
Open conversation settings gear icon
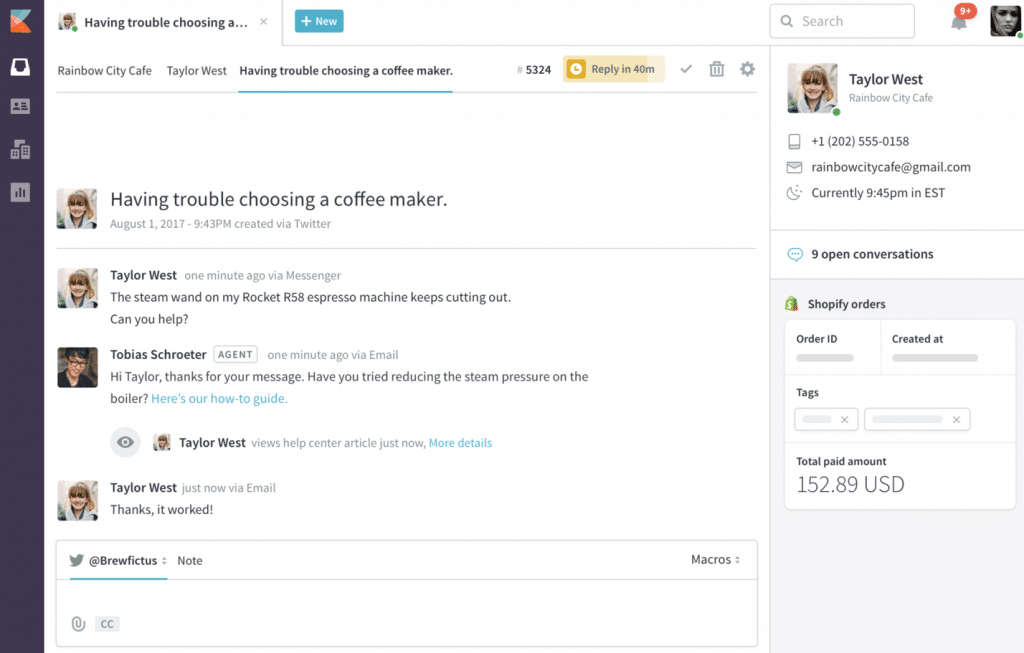[747, 69]
